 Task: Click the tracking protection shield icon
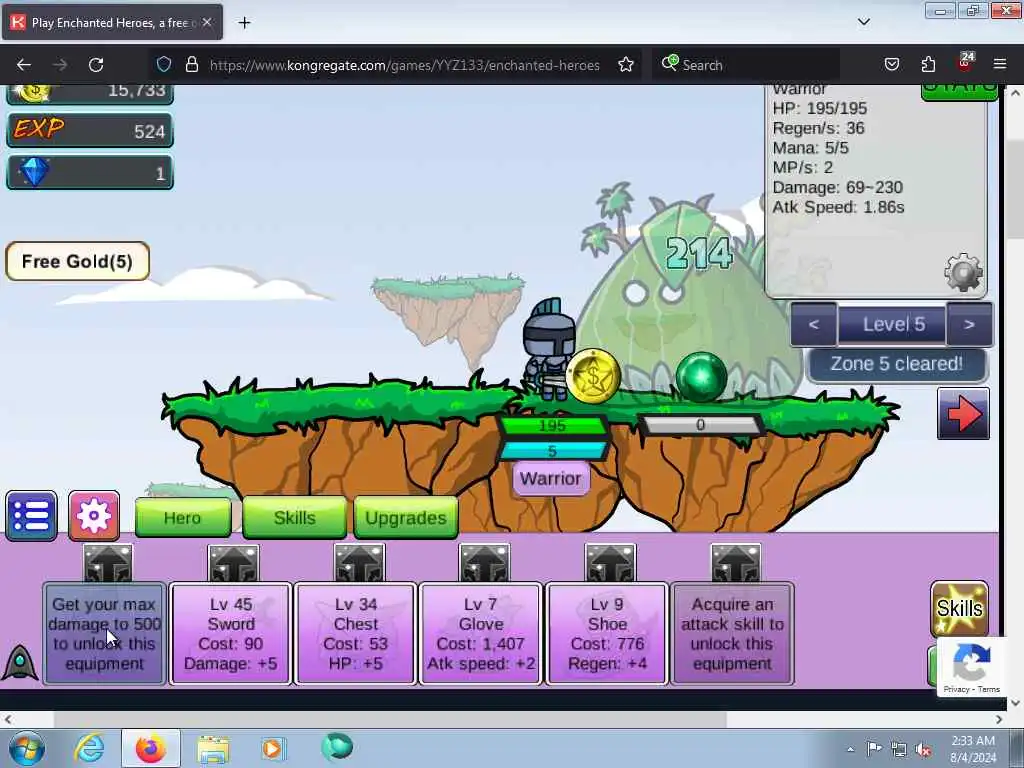[x=164, y=64]
